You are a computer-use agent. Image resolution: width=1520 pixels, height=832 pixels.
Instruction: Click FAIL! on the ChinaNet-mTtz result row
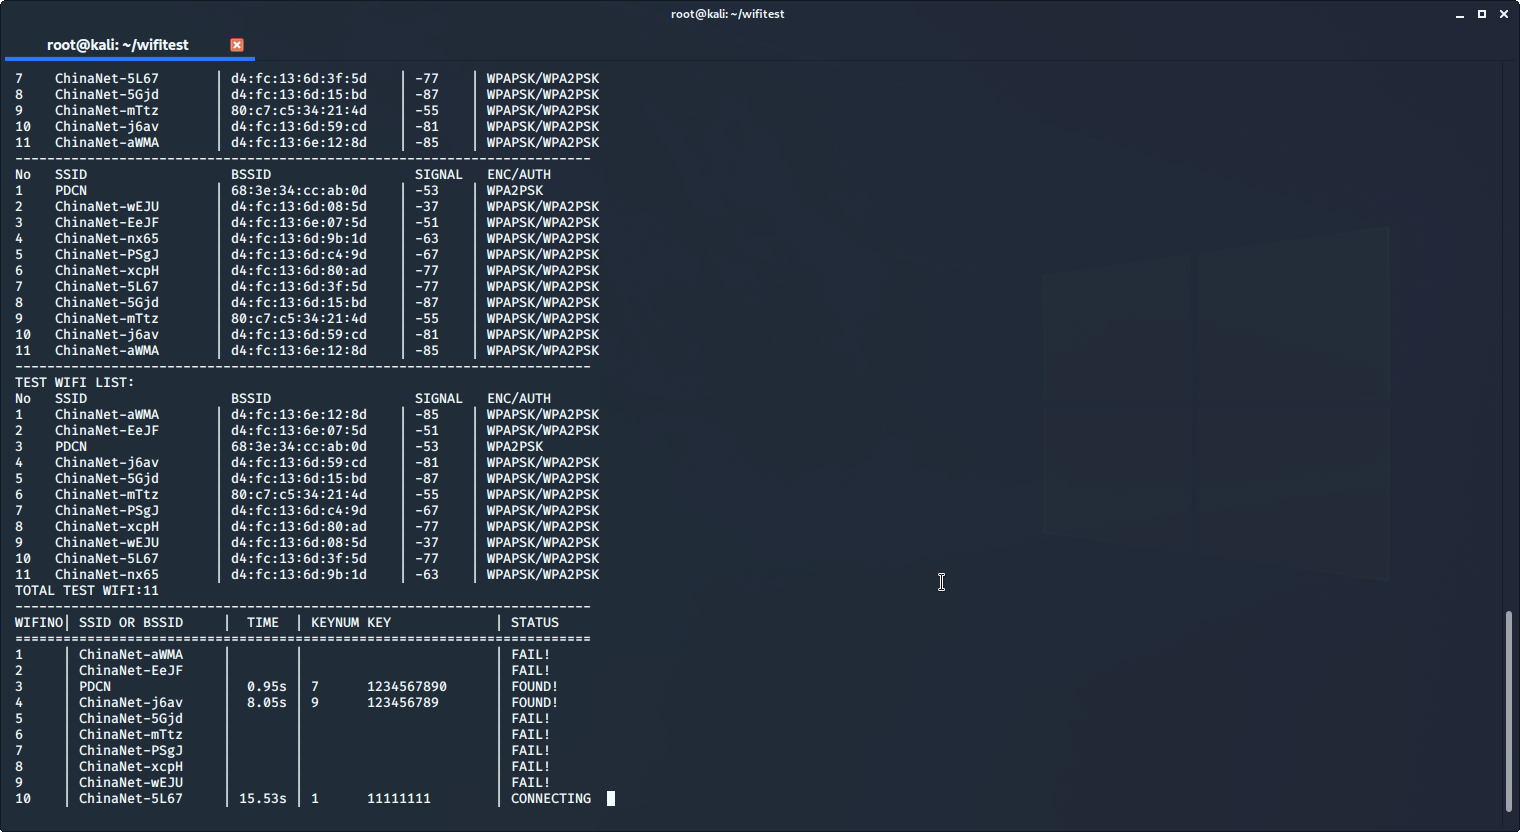(x=531, y=734)
